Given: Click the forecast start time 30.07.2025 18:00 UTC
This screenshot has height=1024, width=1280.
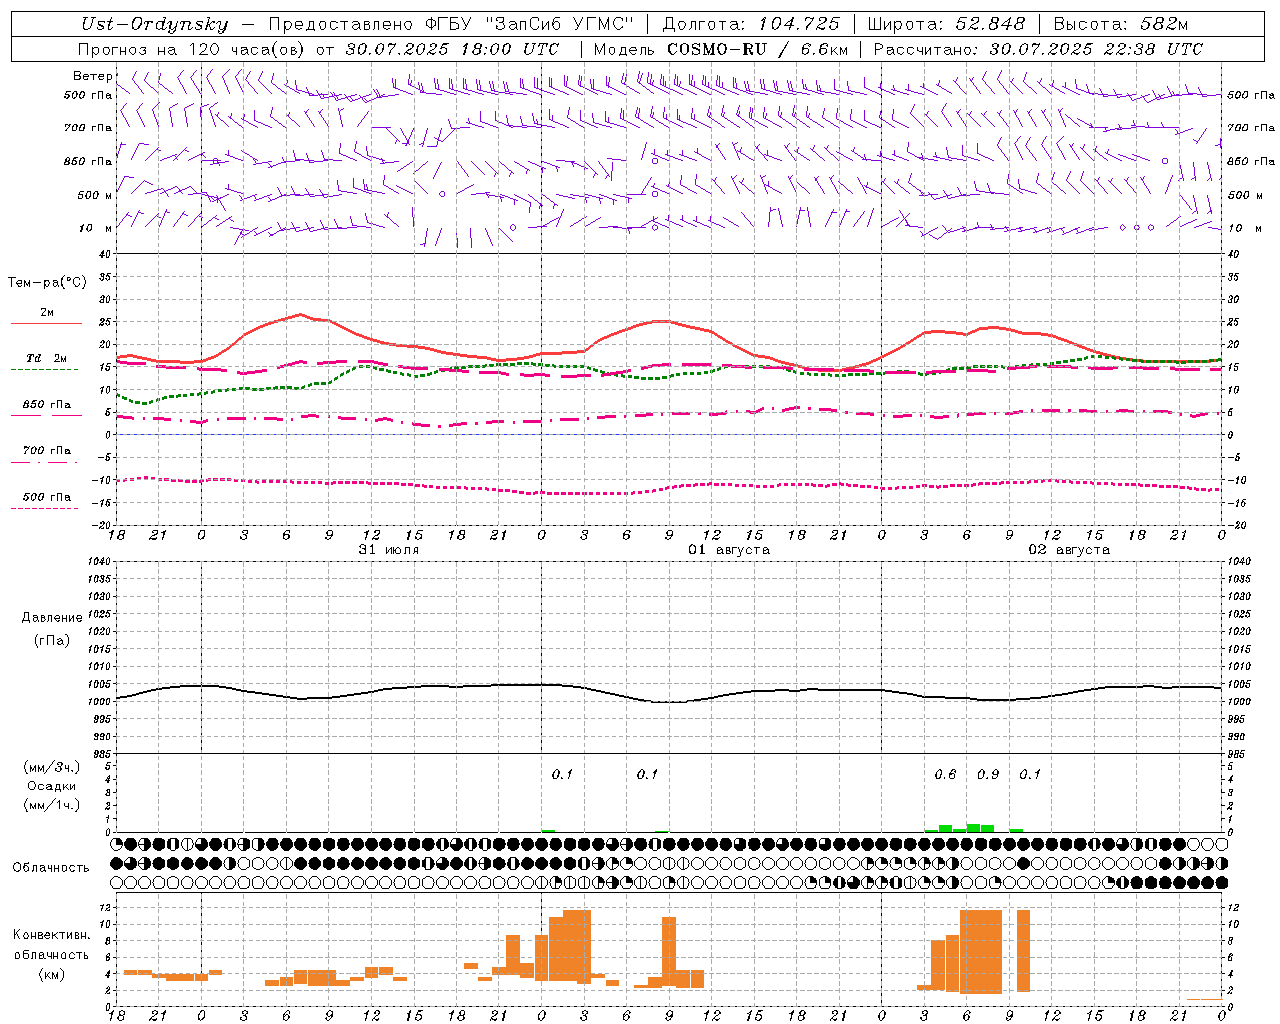Looking at the screenshot, I should [x=452, y=49].
